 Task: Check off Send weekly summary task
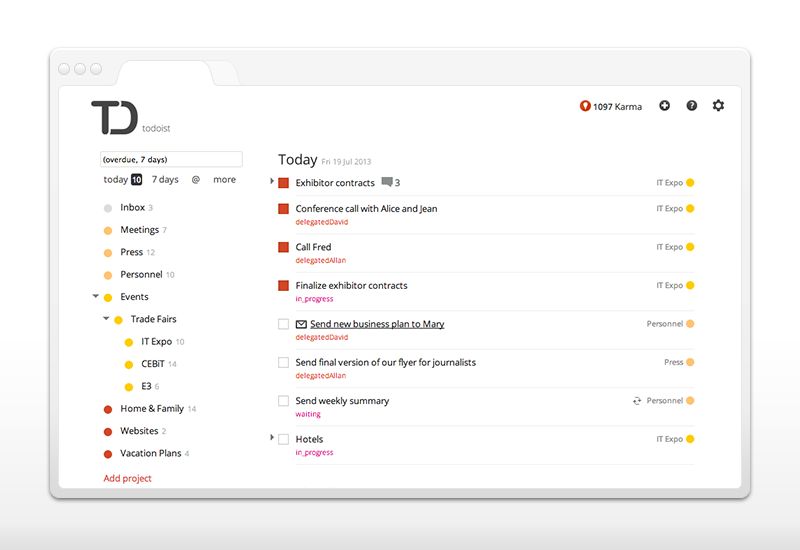tap(283, 401)
